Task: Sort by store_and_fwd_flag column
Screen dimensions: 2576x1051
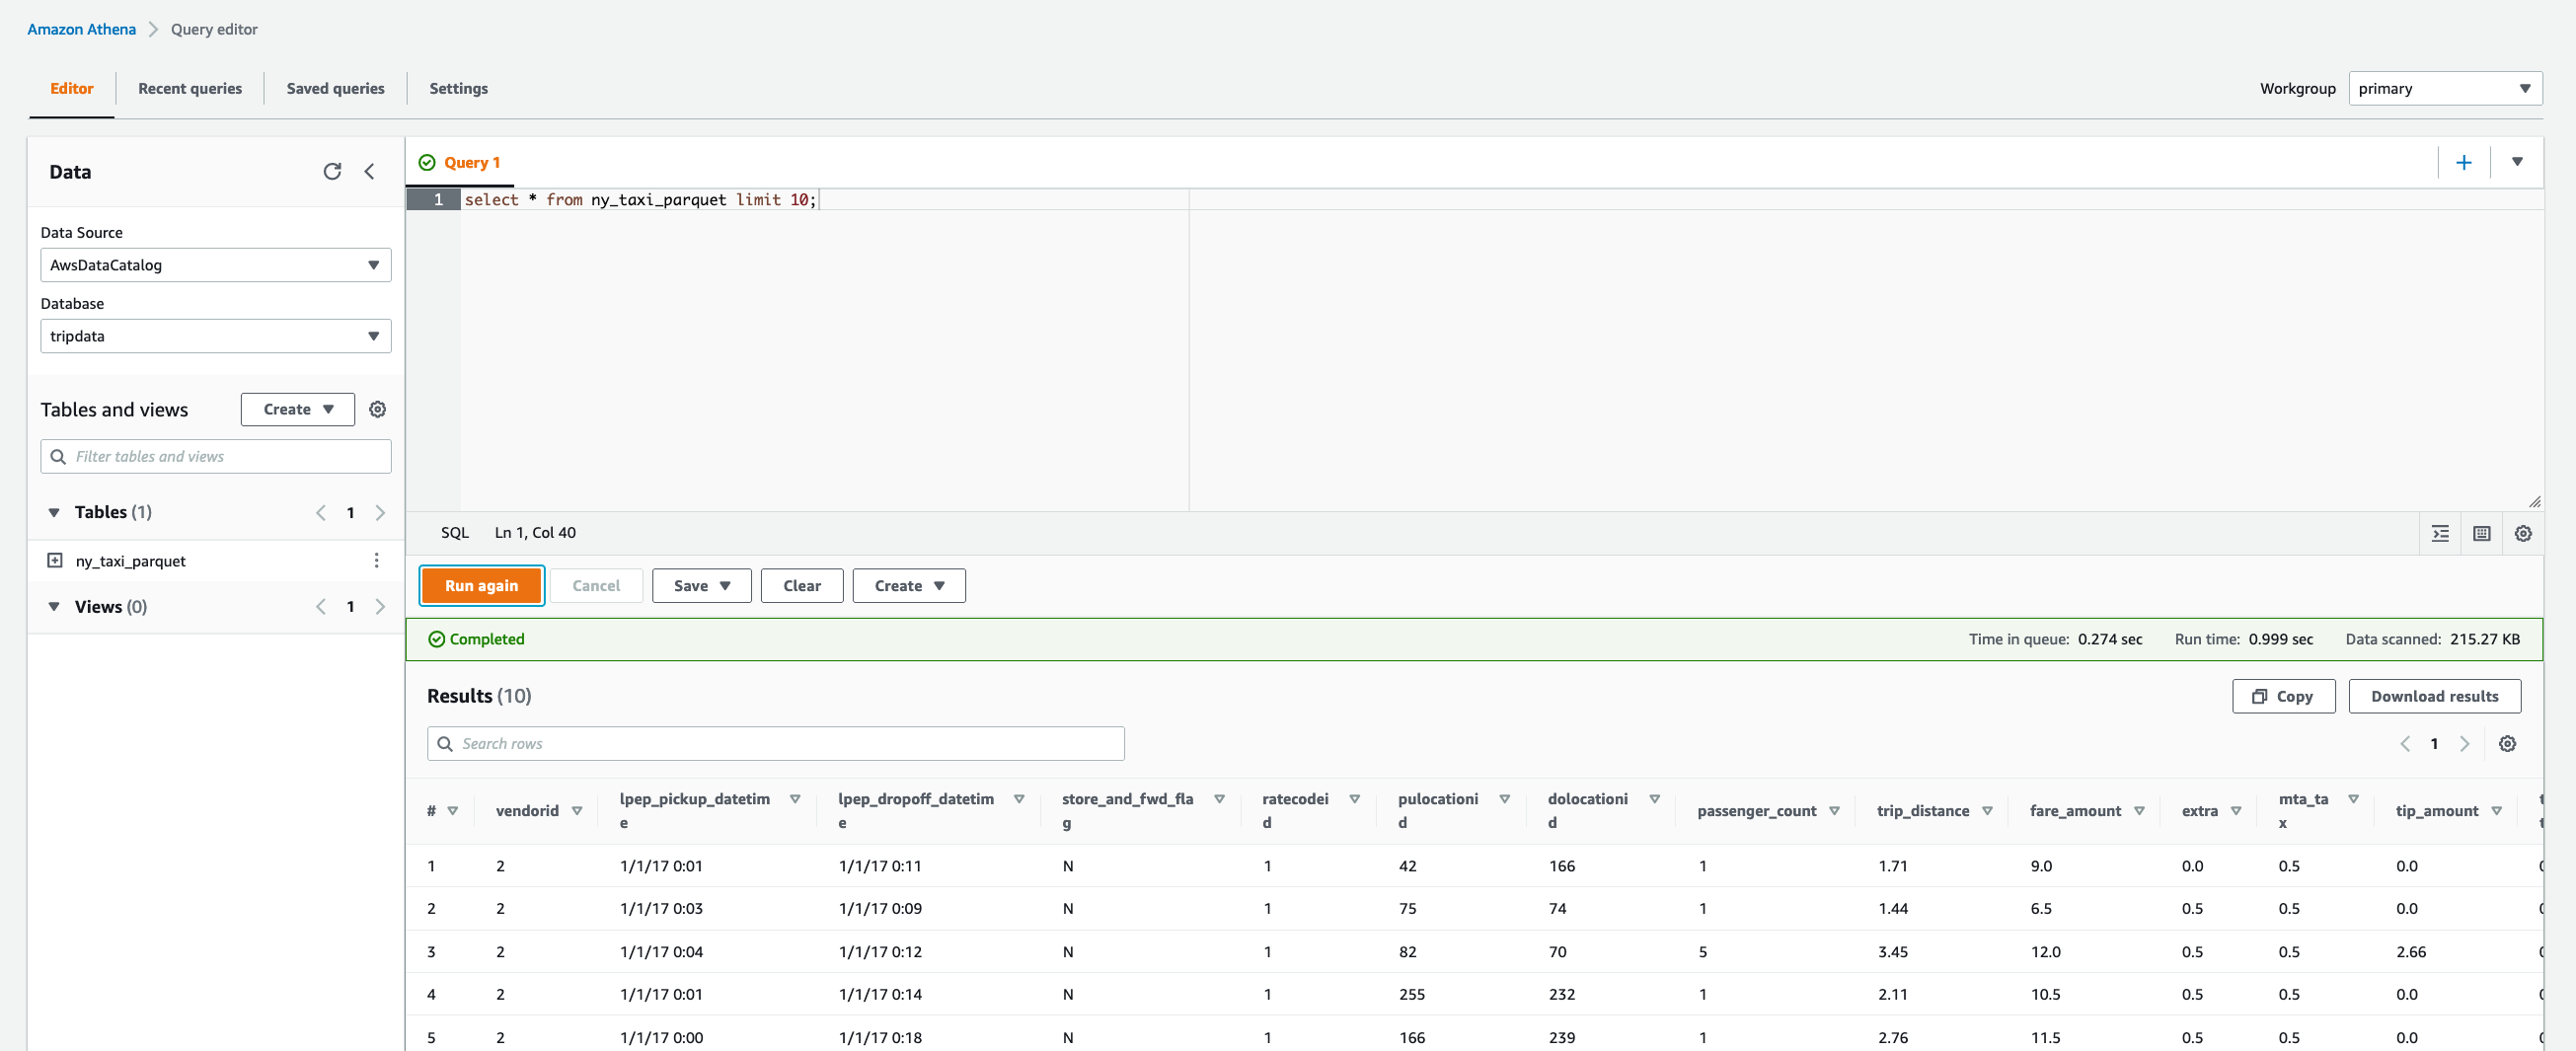Action: click(1219, 798)
